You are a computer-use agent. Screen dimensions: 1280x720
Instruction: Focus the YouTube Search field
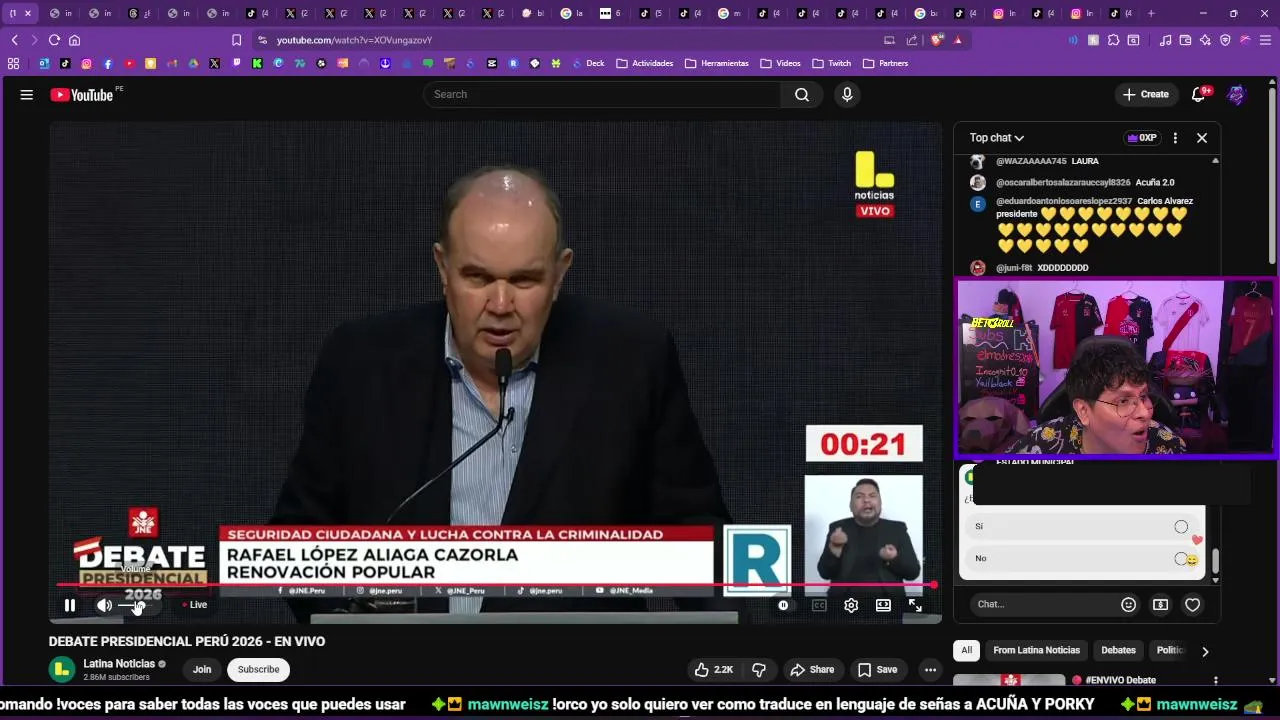point(603,94)
